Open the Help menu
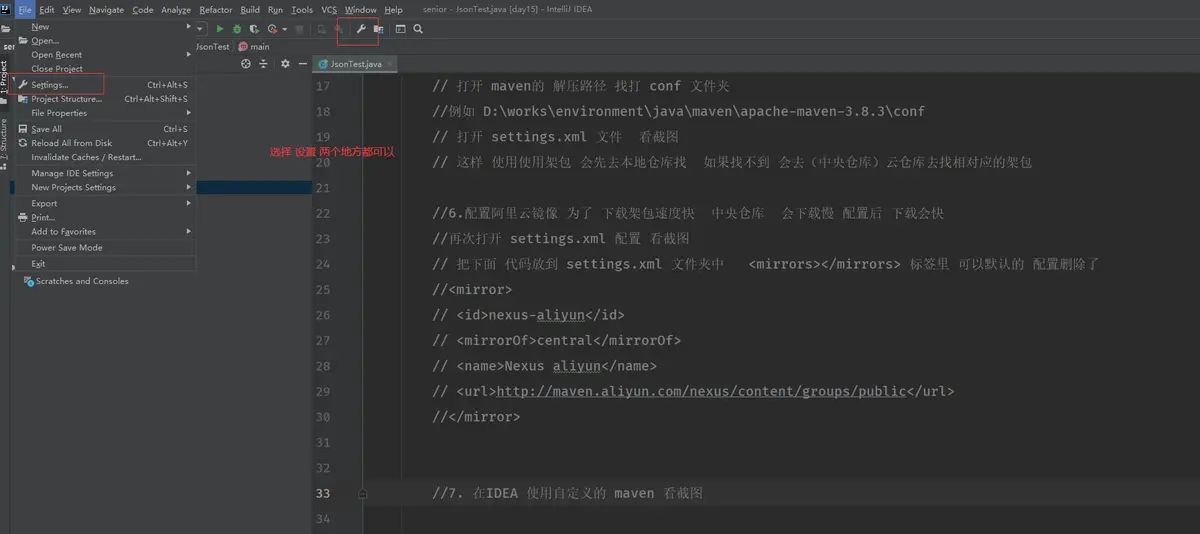Screen dimensions: 1200x534 pos(394,10)
